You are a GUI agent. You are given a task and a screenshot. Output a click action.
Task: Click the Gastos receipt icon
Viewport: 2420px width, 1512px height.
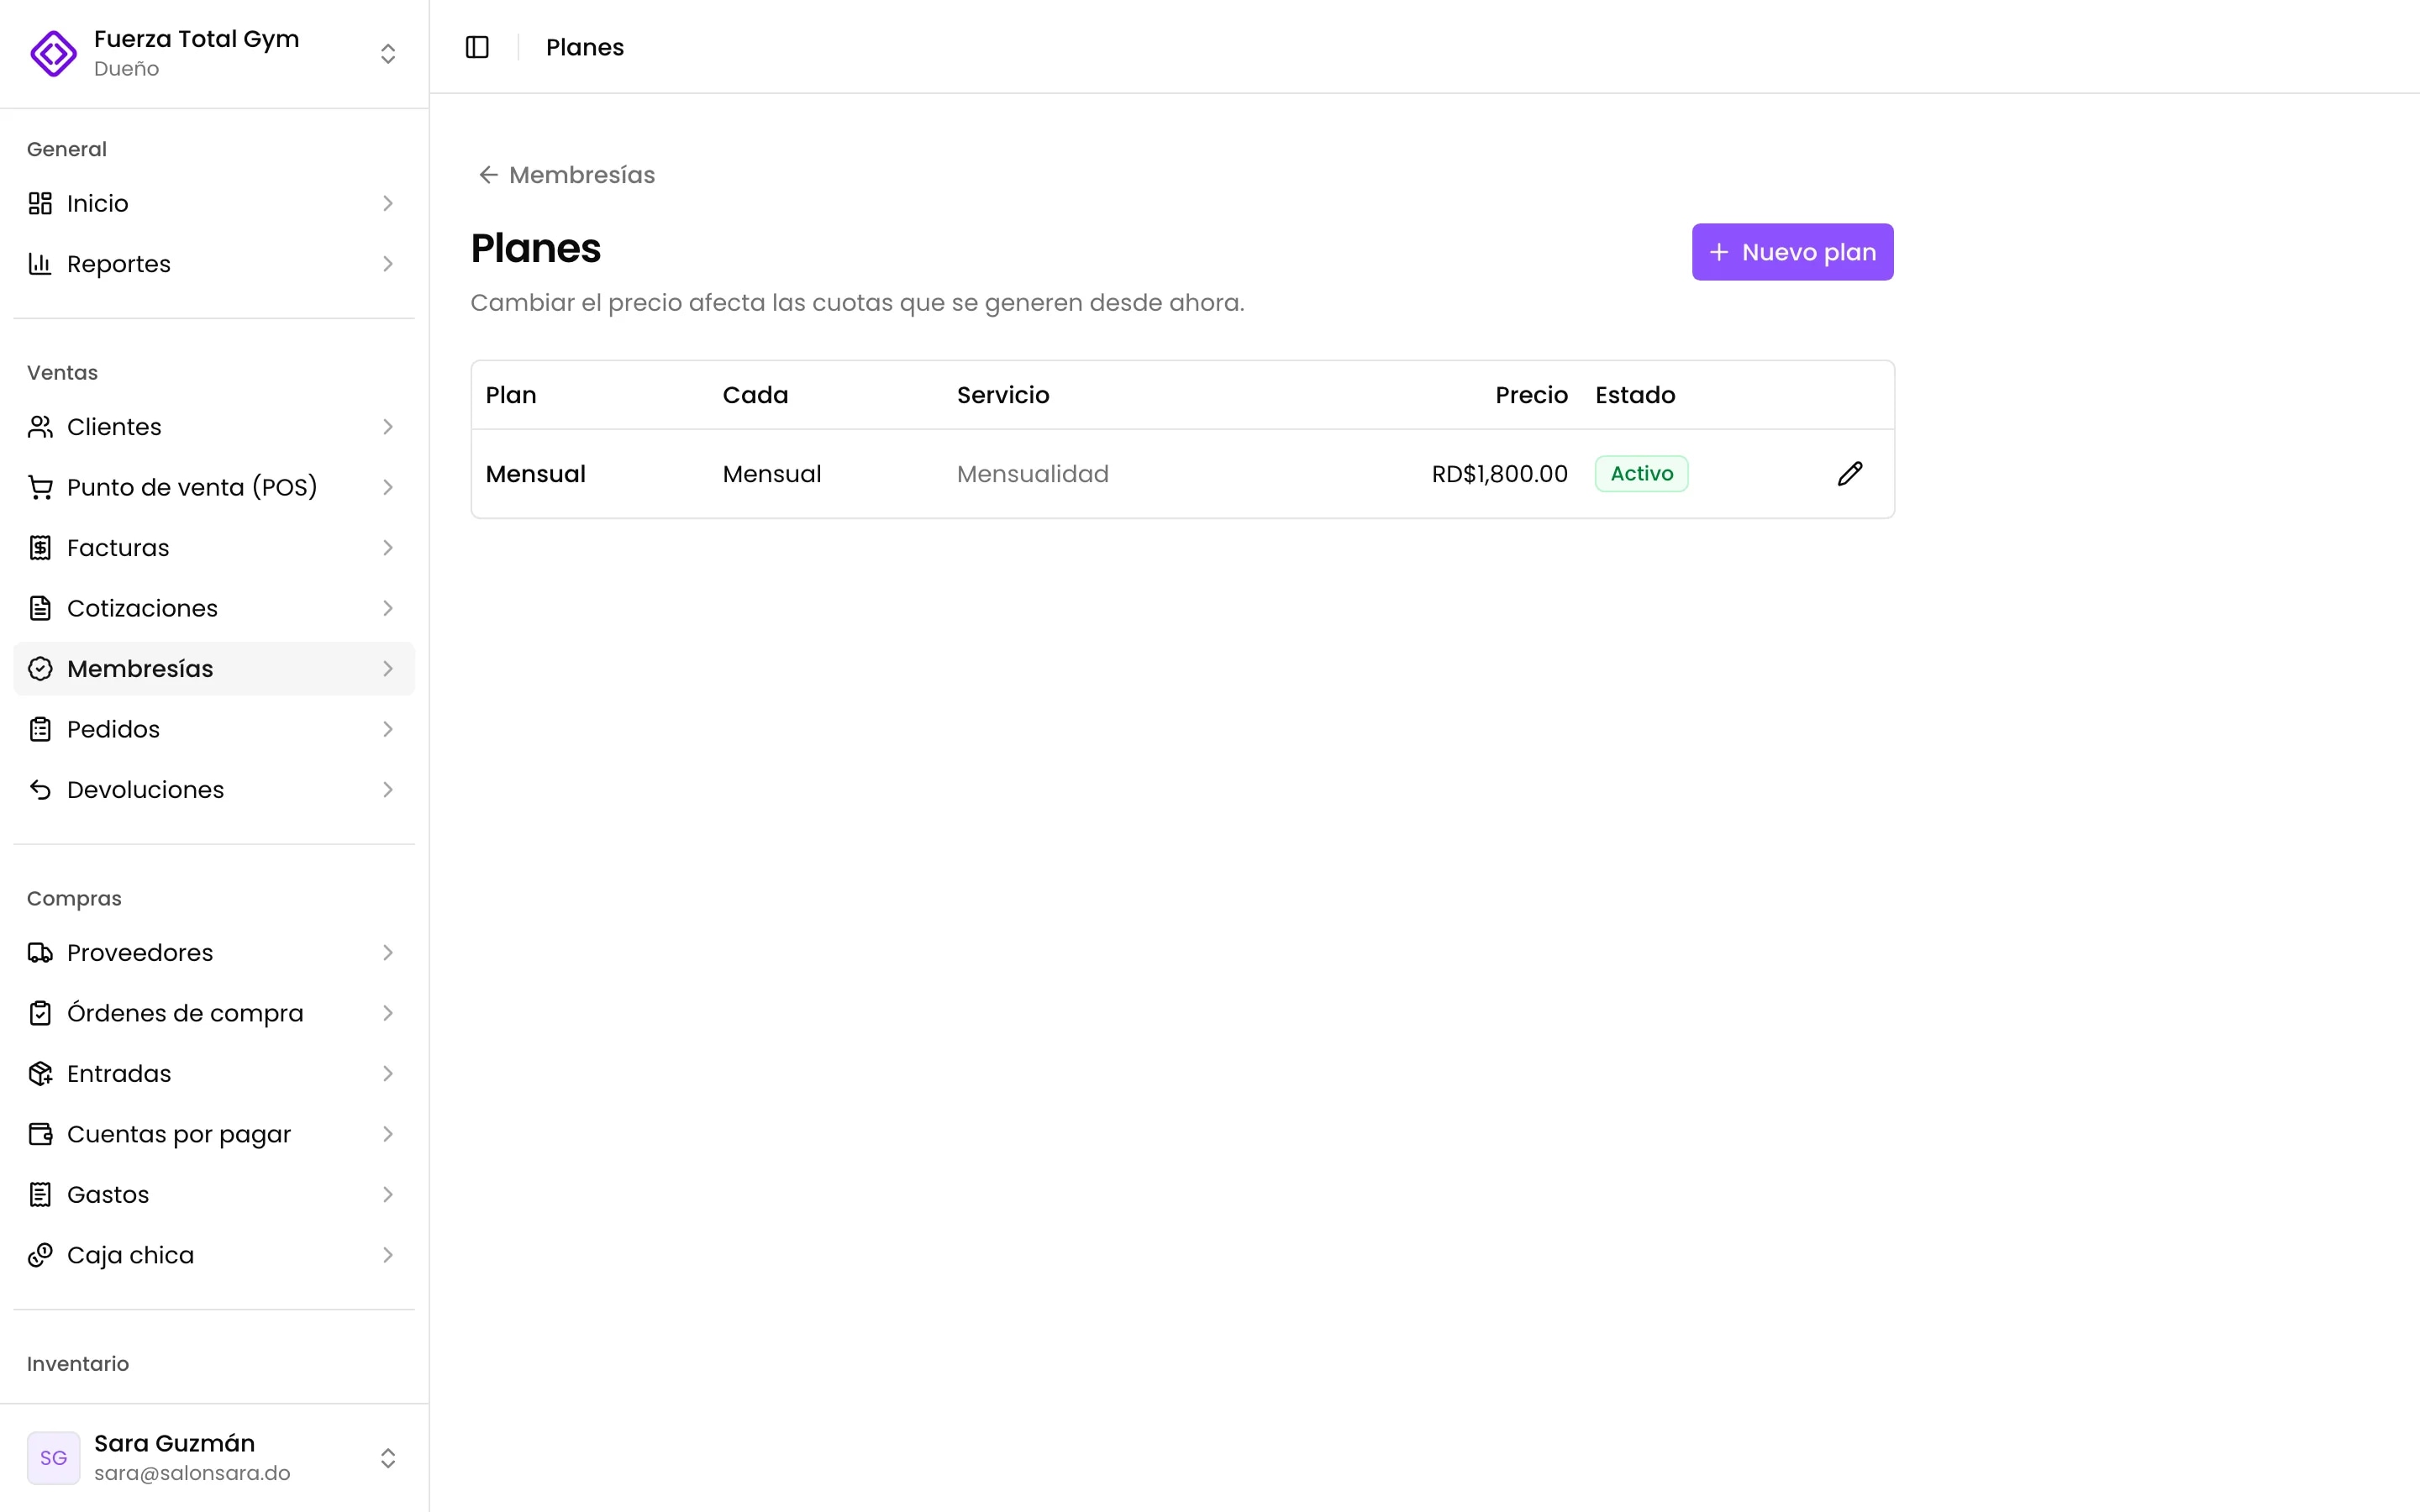click(x=40, y=1195)
